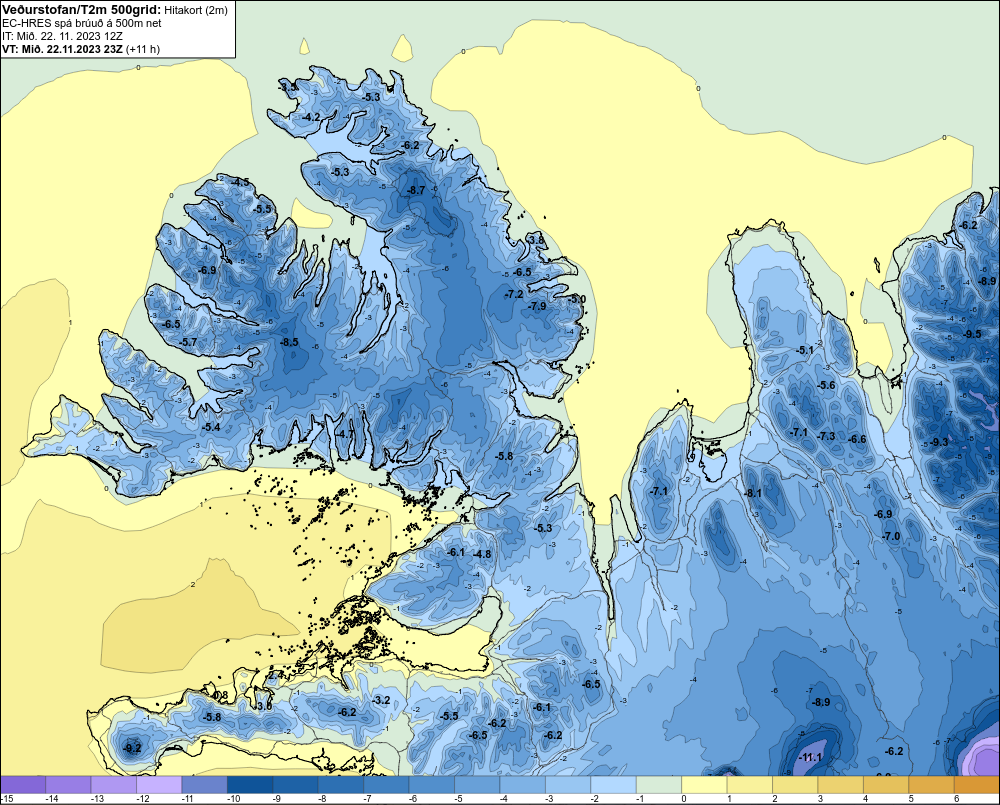
Task: Click the -4.2 temperature label
Action: click(x=311, y=117)
